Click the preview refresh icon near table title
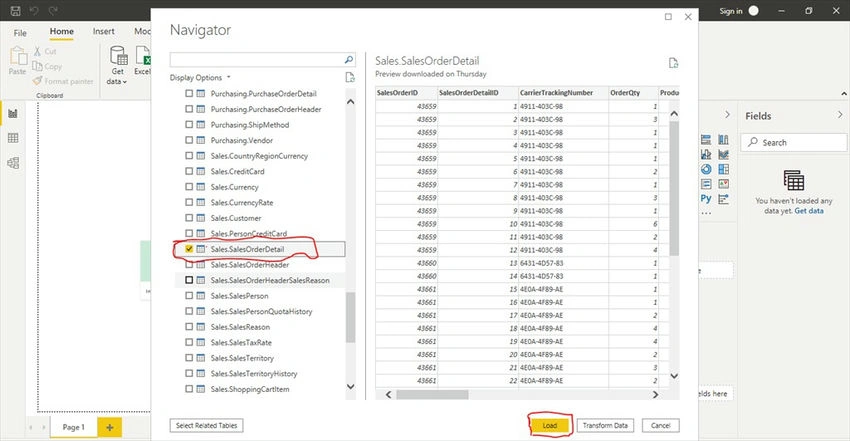Screen dimensions: 850x441 click(x=673, y=63)
